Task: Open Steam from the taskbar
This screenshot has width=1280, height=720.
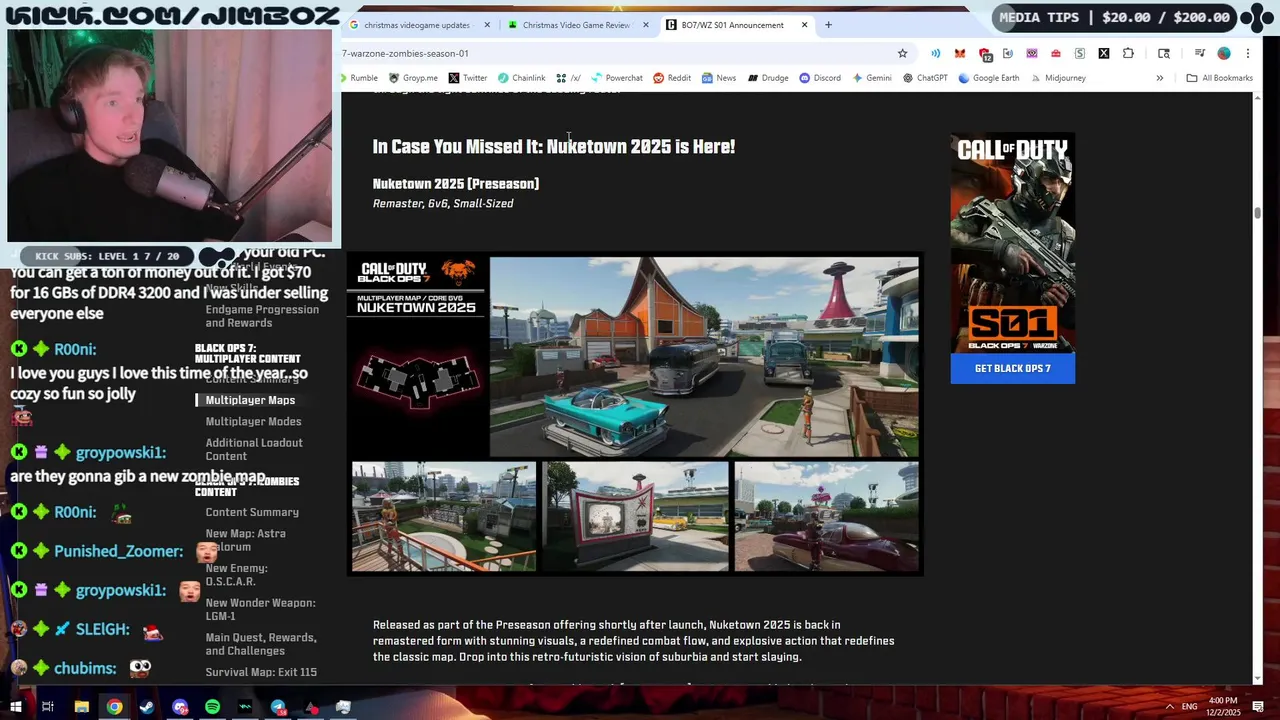Action: (147, 707)
